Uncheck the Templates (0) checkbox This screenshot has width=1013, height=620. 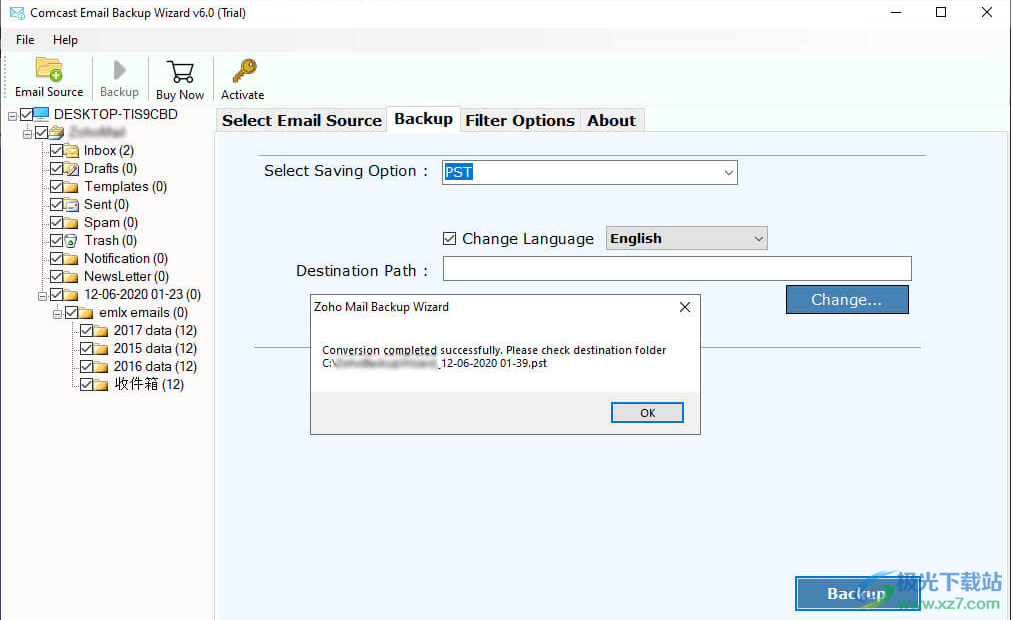56,187
